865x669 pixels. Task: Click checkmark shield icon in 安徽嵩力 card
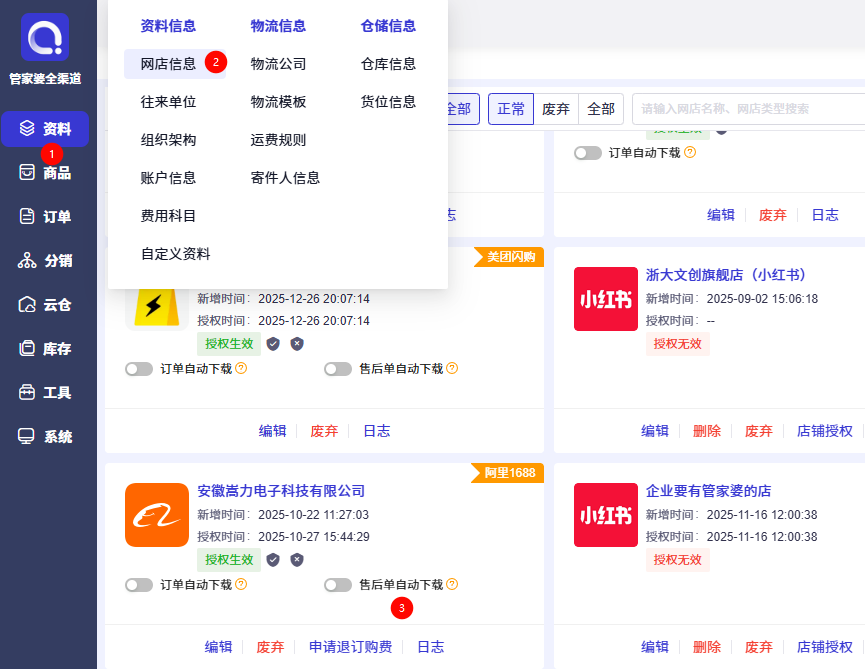click(273, 560)
